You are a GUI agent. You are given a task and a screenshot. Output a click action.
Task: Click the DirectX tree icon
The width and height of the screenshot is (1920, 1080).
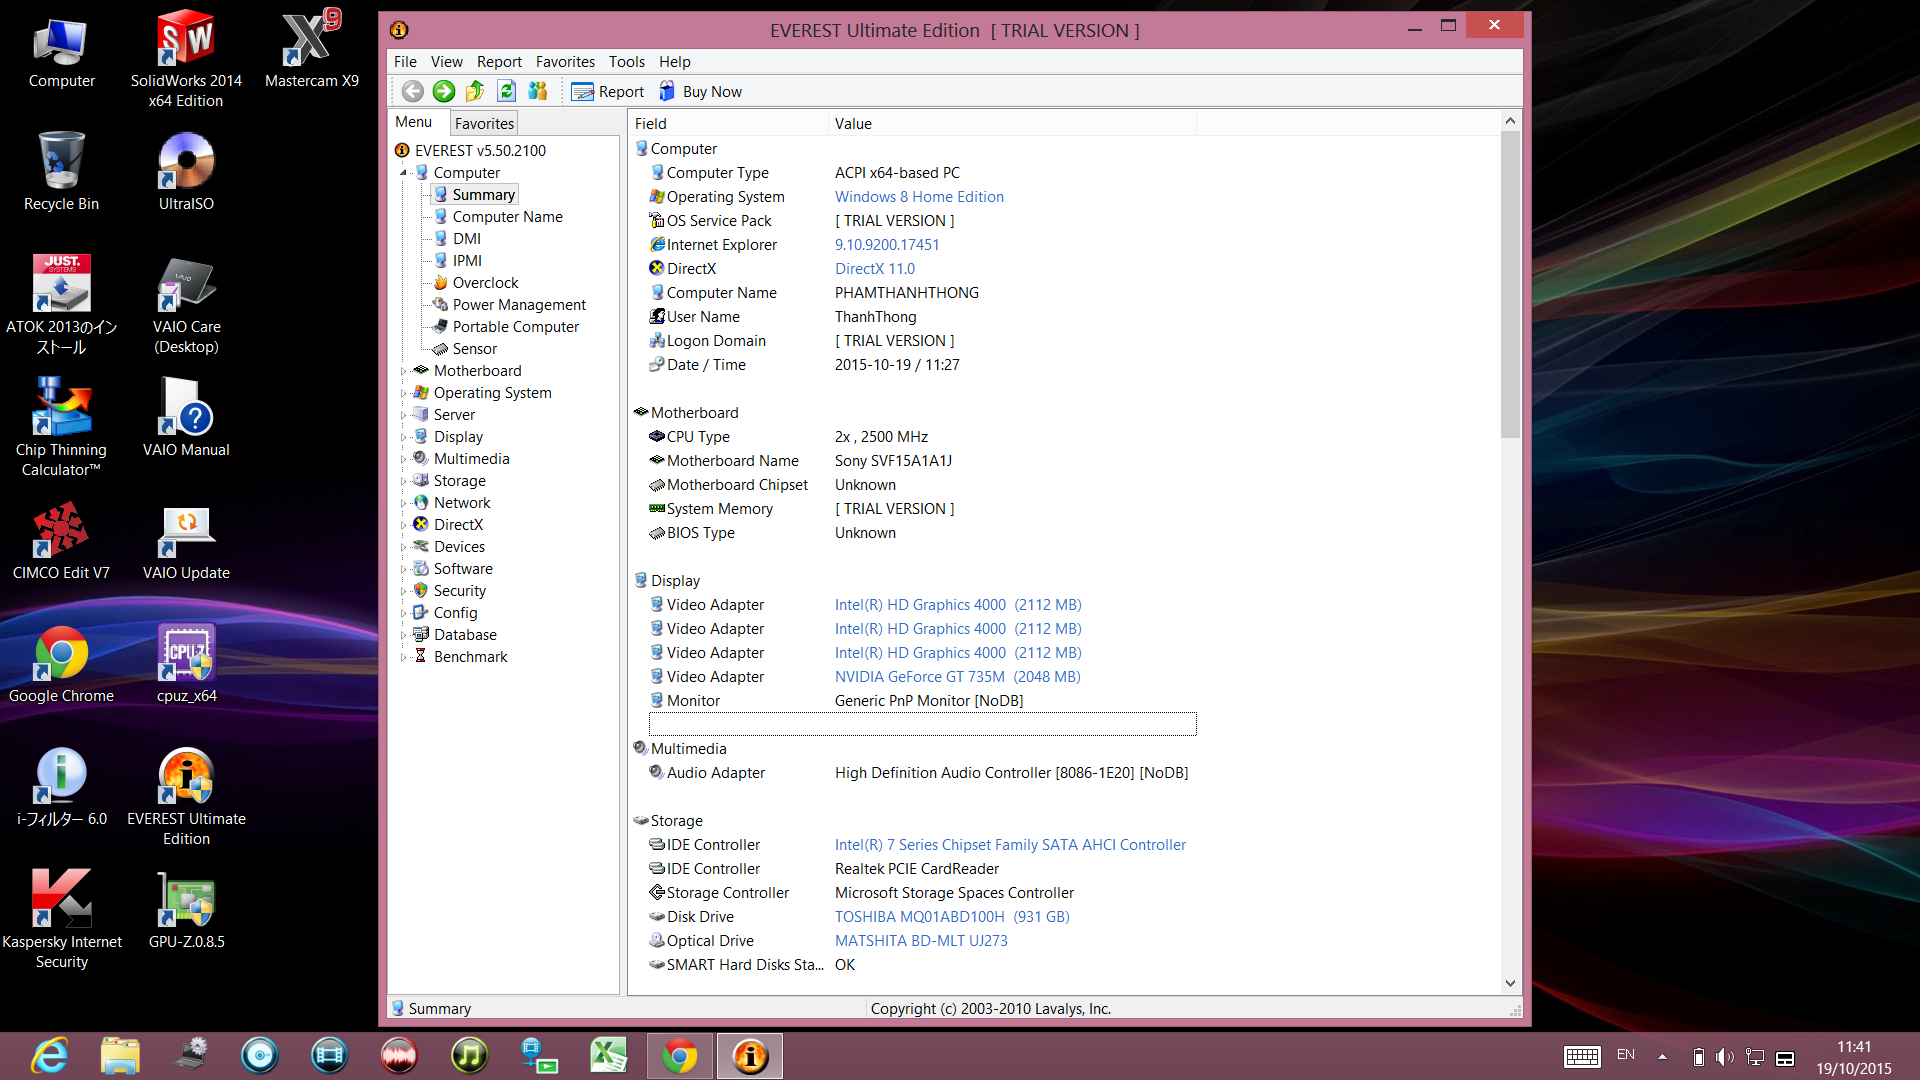[421, 524]
